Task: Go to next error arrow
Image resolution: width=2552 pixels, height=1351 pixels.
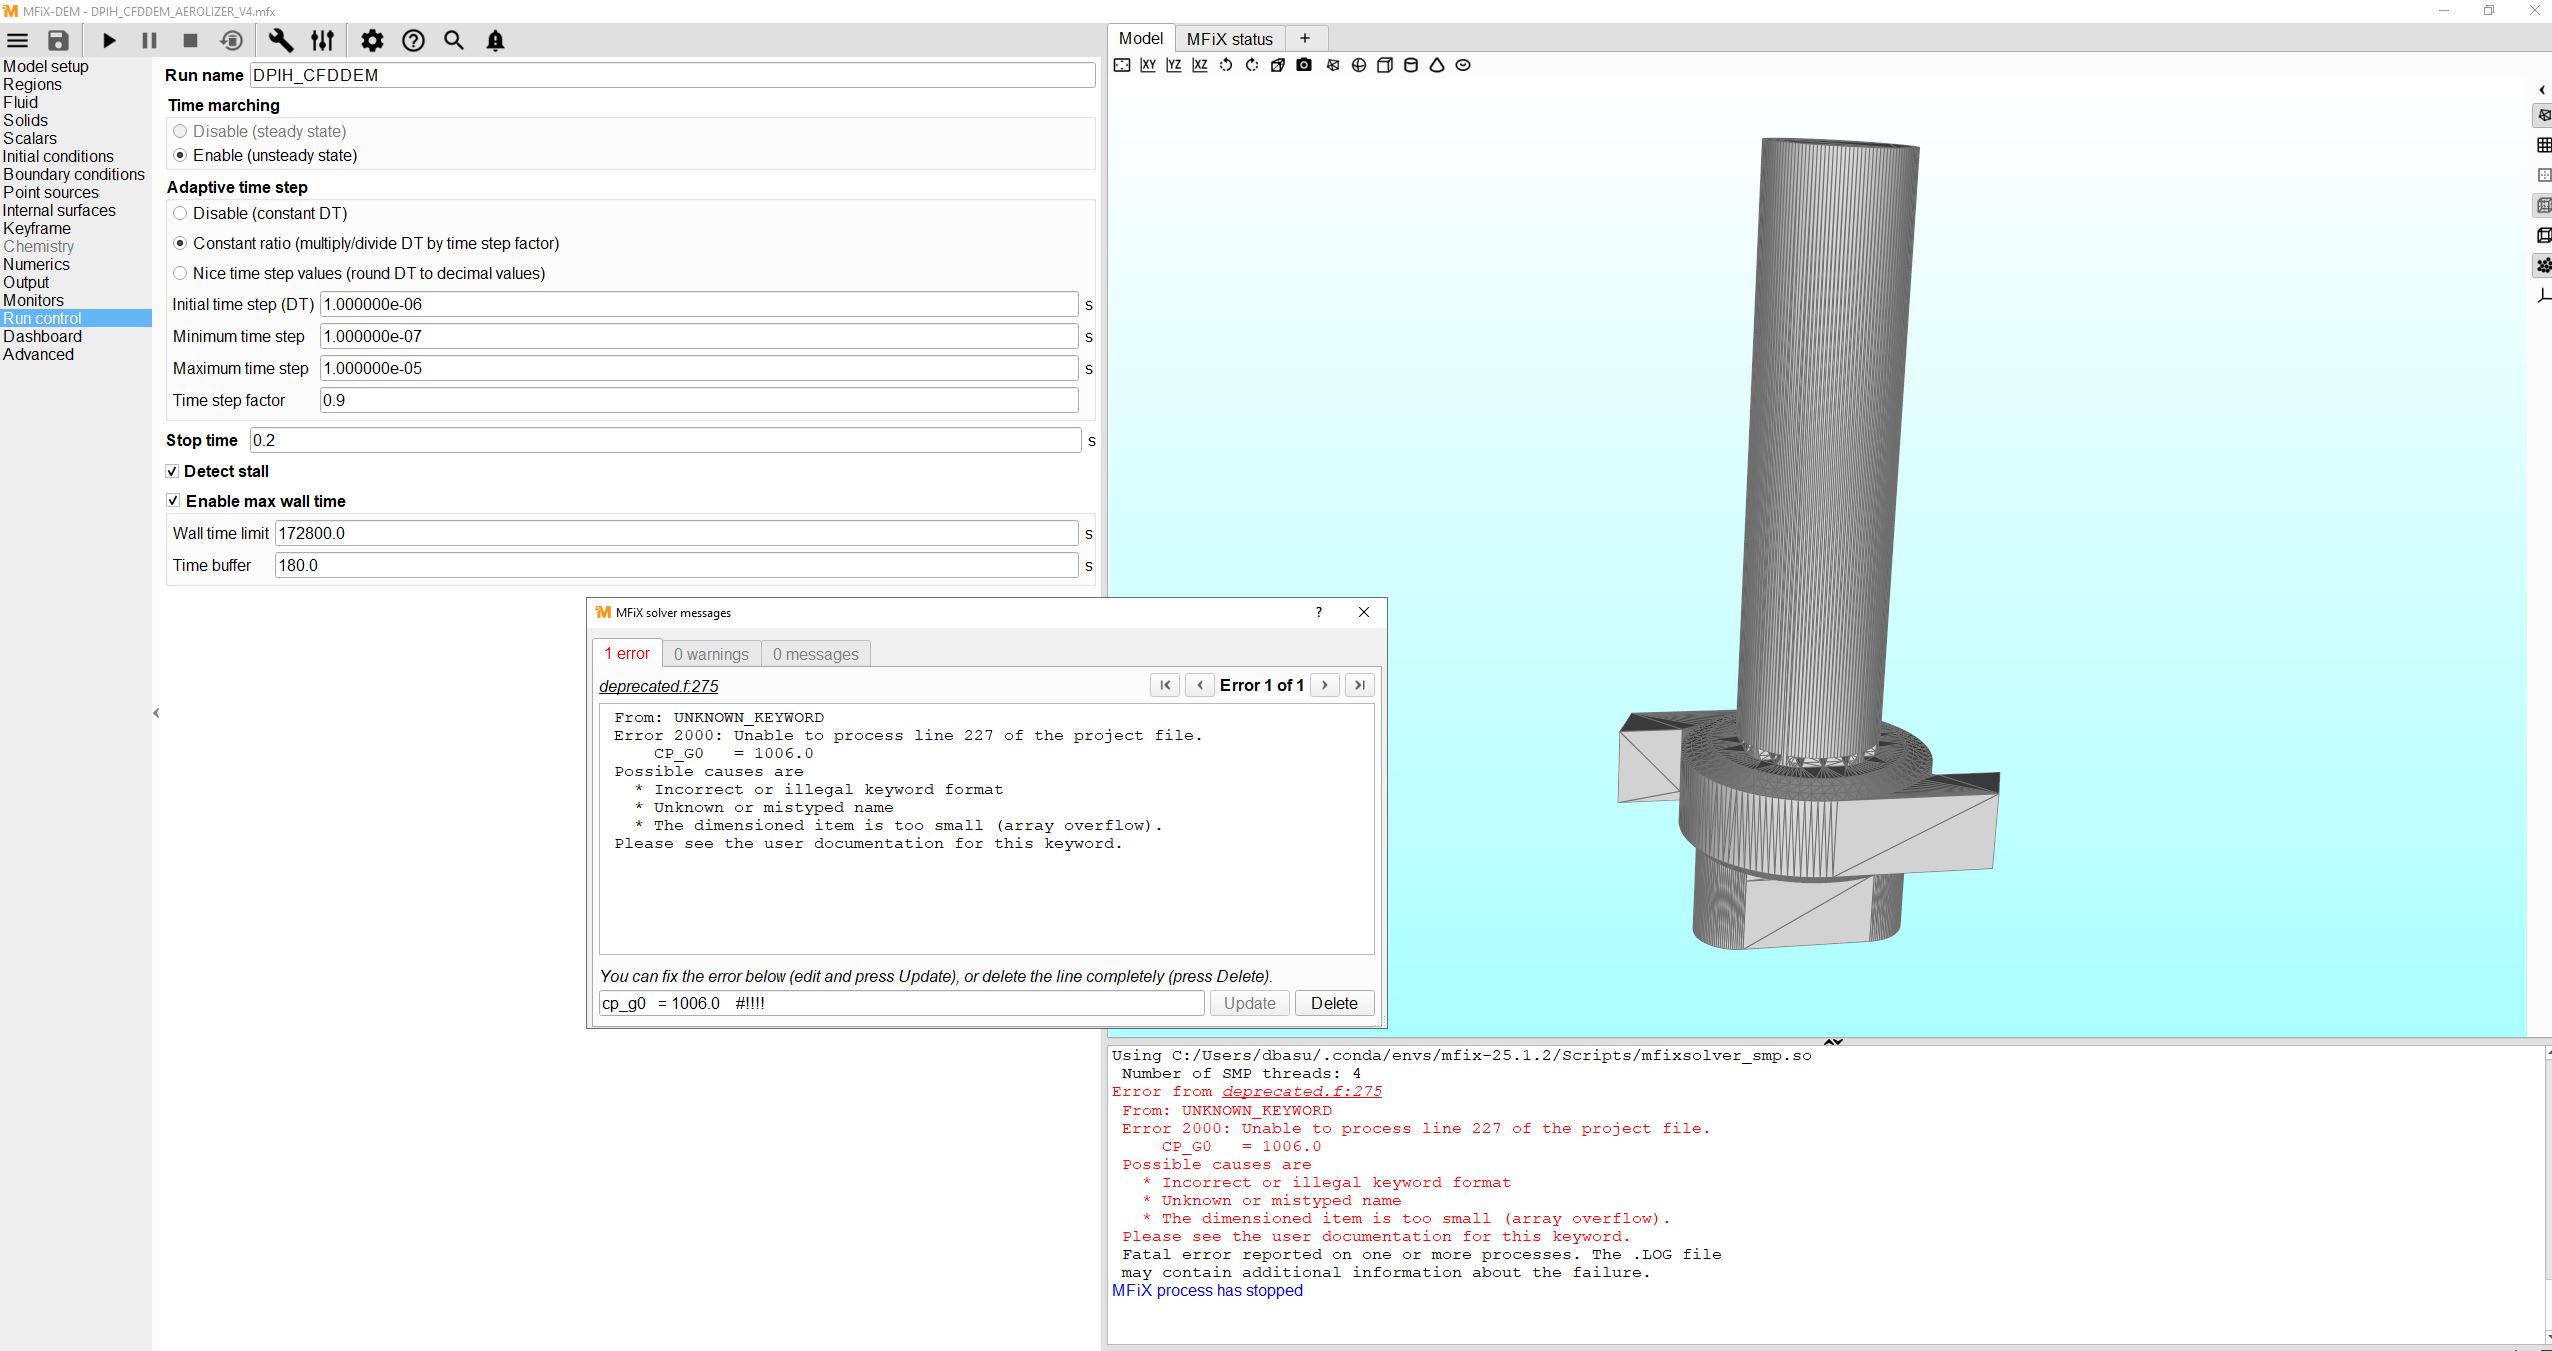Action: click(x=1325, y=685)
